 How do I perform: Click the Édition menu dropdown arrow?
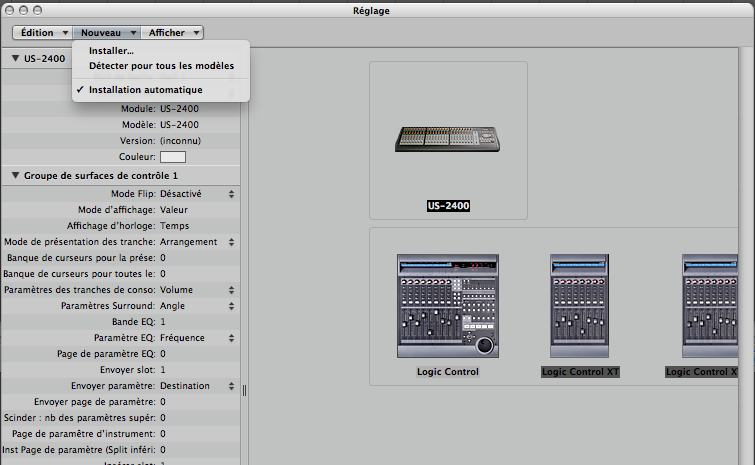pyautogui.click(x=65, y=33)
